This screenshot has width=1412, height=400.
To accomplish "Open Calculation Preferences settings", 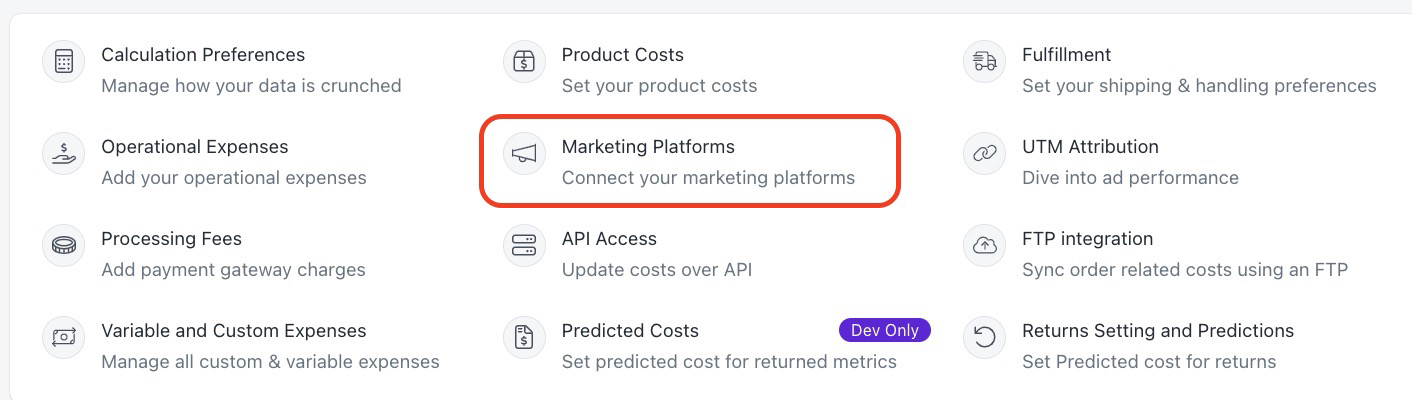I will tap(203, 55).
